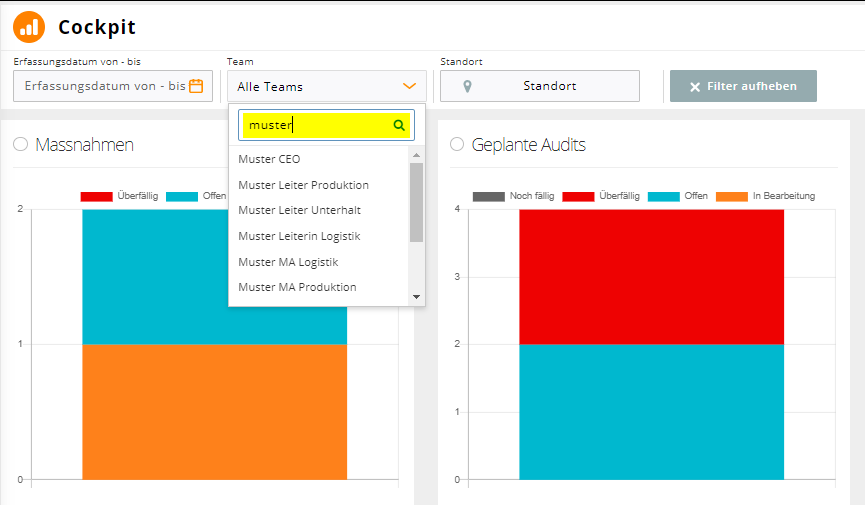Click the dropdown list scroll down arrow

(417, 297)
